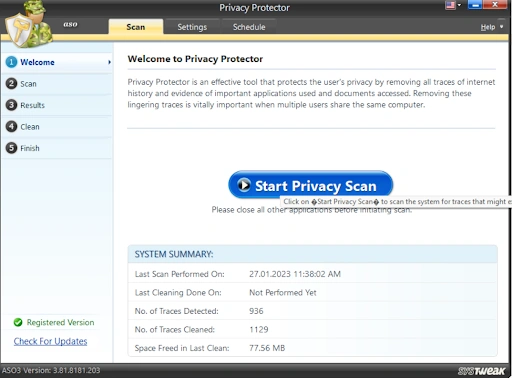Click the Welcome to Privacy Protector heading
Image resolution: width=512 pixels, height=378 pixels.
pos(195,59)
